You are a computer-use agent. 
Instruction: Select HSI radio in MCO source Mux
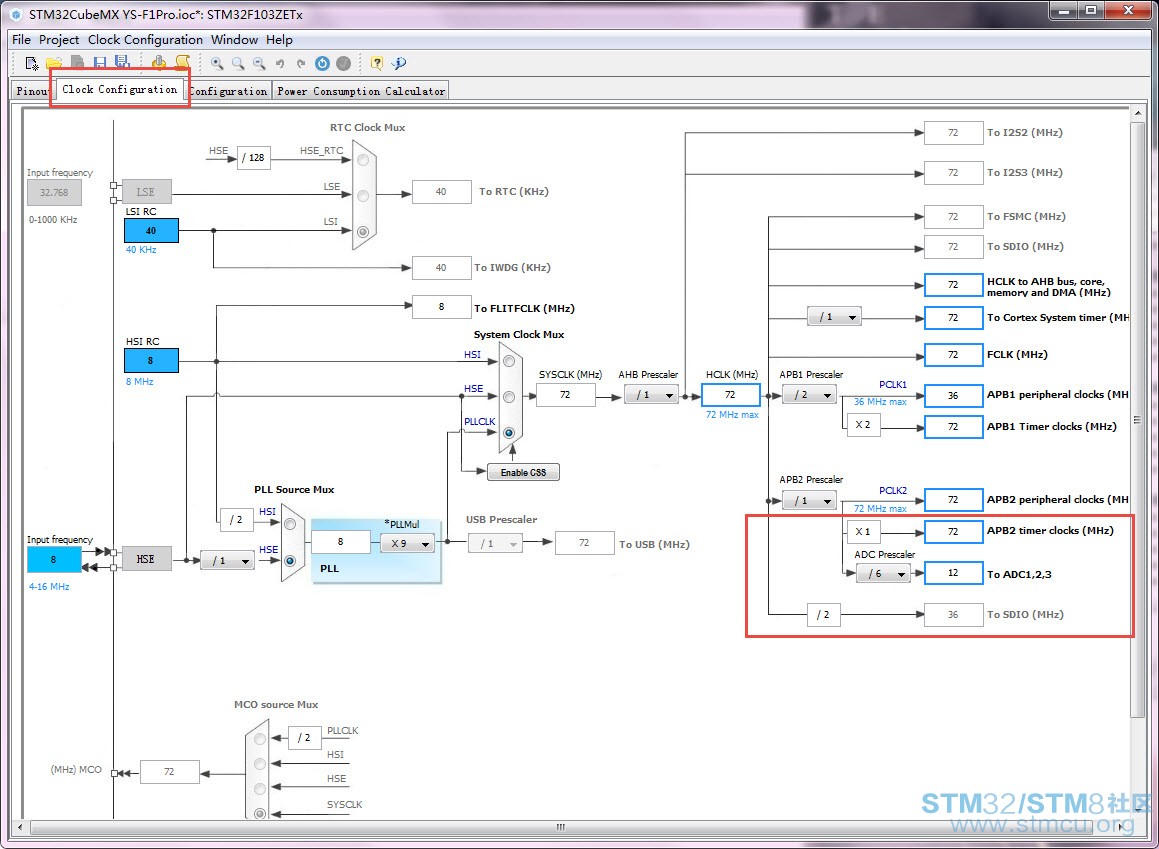(259, 764)
